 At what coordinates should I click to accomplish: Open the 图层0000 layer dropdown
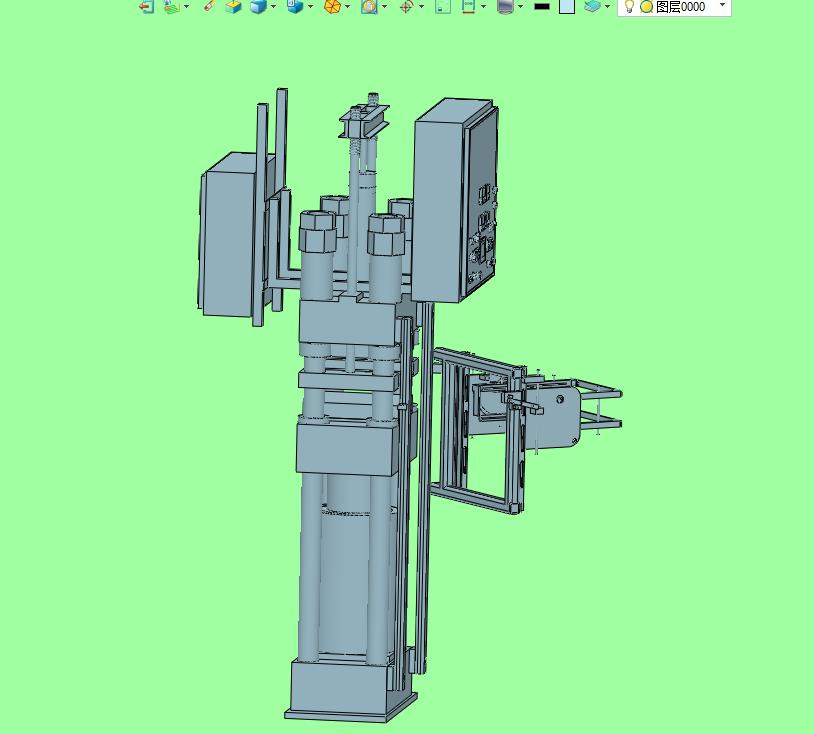point(722,5)
